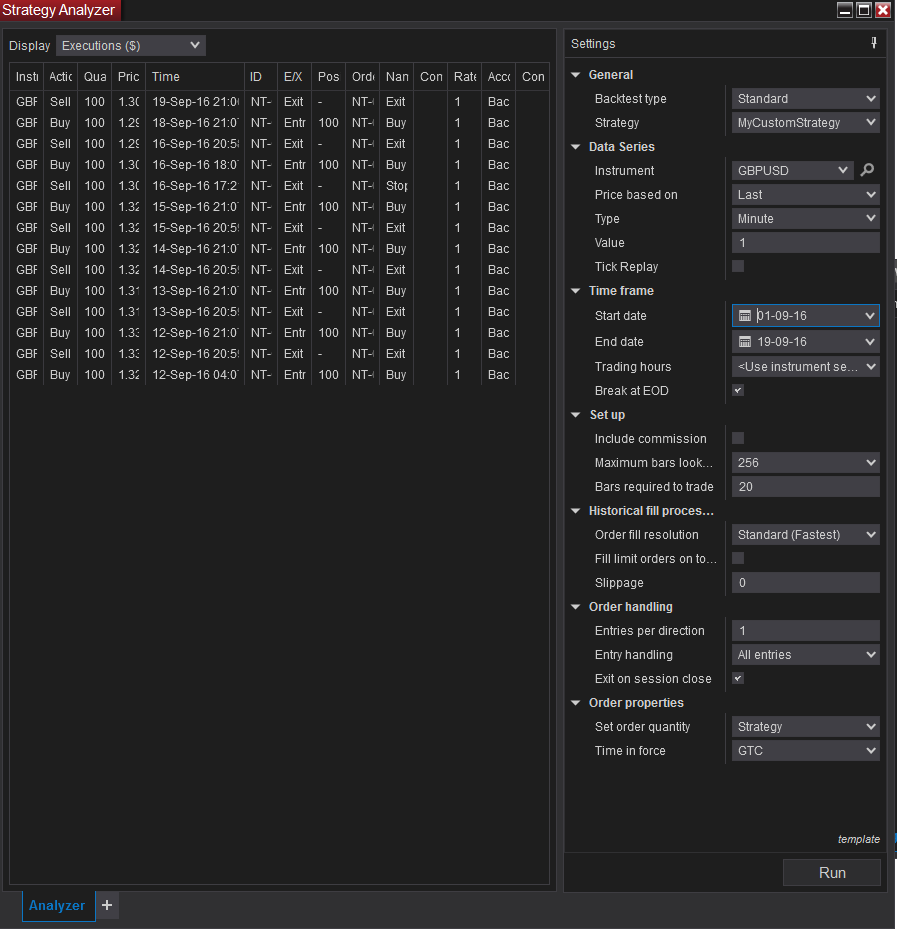Viewport: 897px width, 929px height.
Task: Collapse Historical fill processing section
Action: tap(575, 511)
